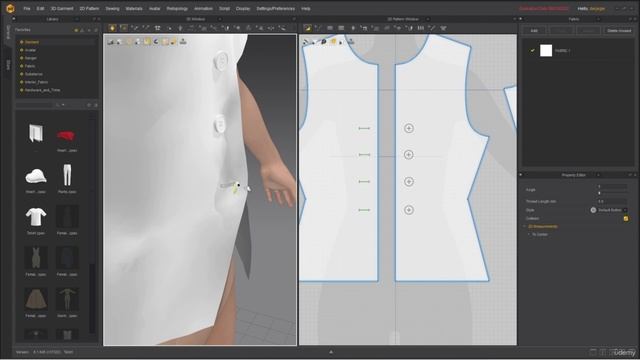Click the round button icon beside Default Button
Screen dimensions: 640x360
click(593, 210)
